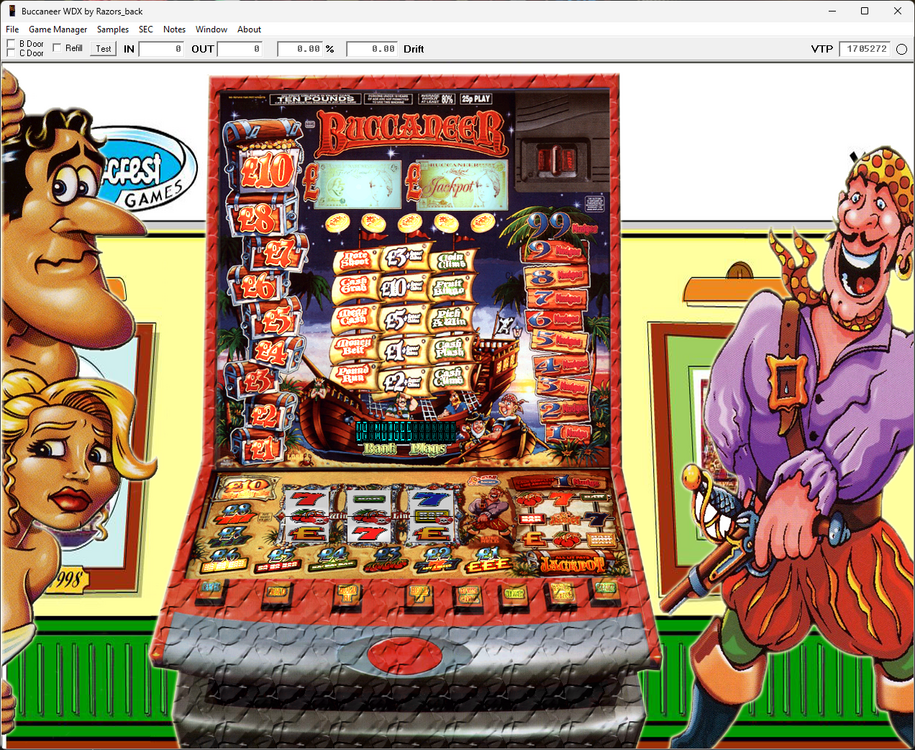Click the Plays label under the LED display
This screenshot has width=915, height=750.
click(x=428, y=448)
